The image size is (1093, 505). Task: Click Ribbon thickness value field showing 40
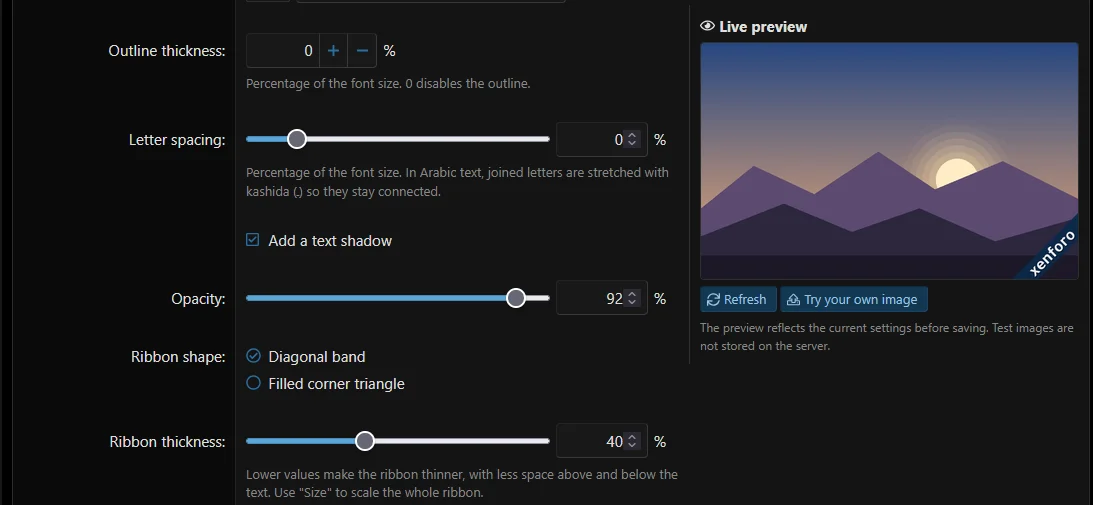pos(602,442)
